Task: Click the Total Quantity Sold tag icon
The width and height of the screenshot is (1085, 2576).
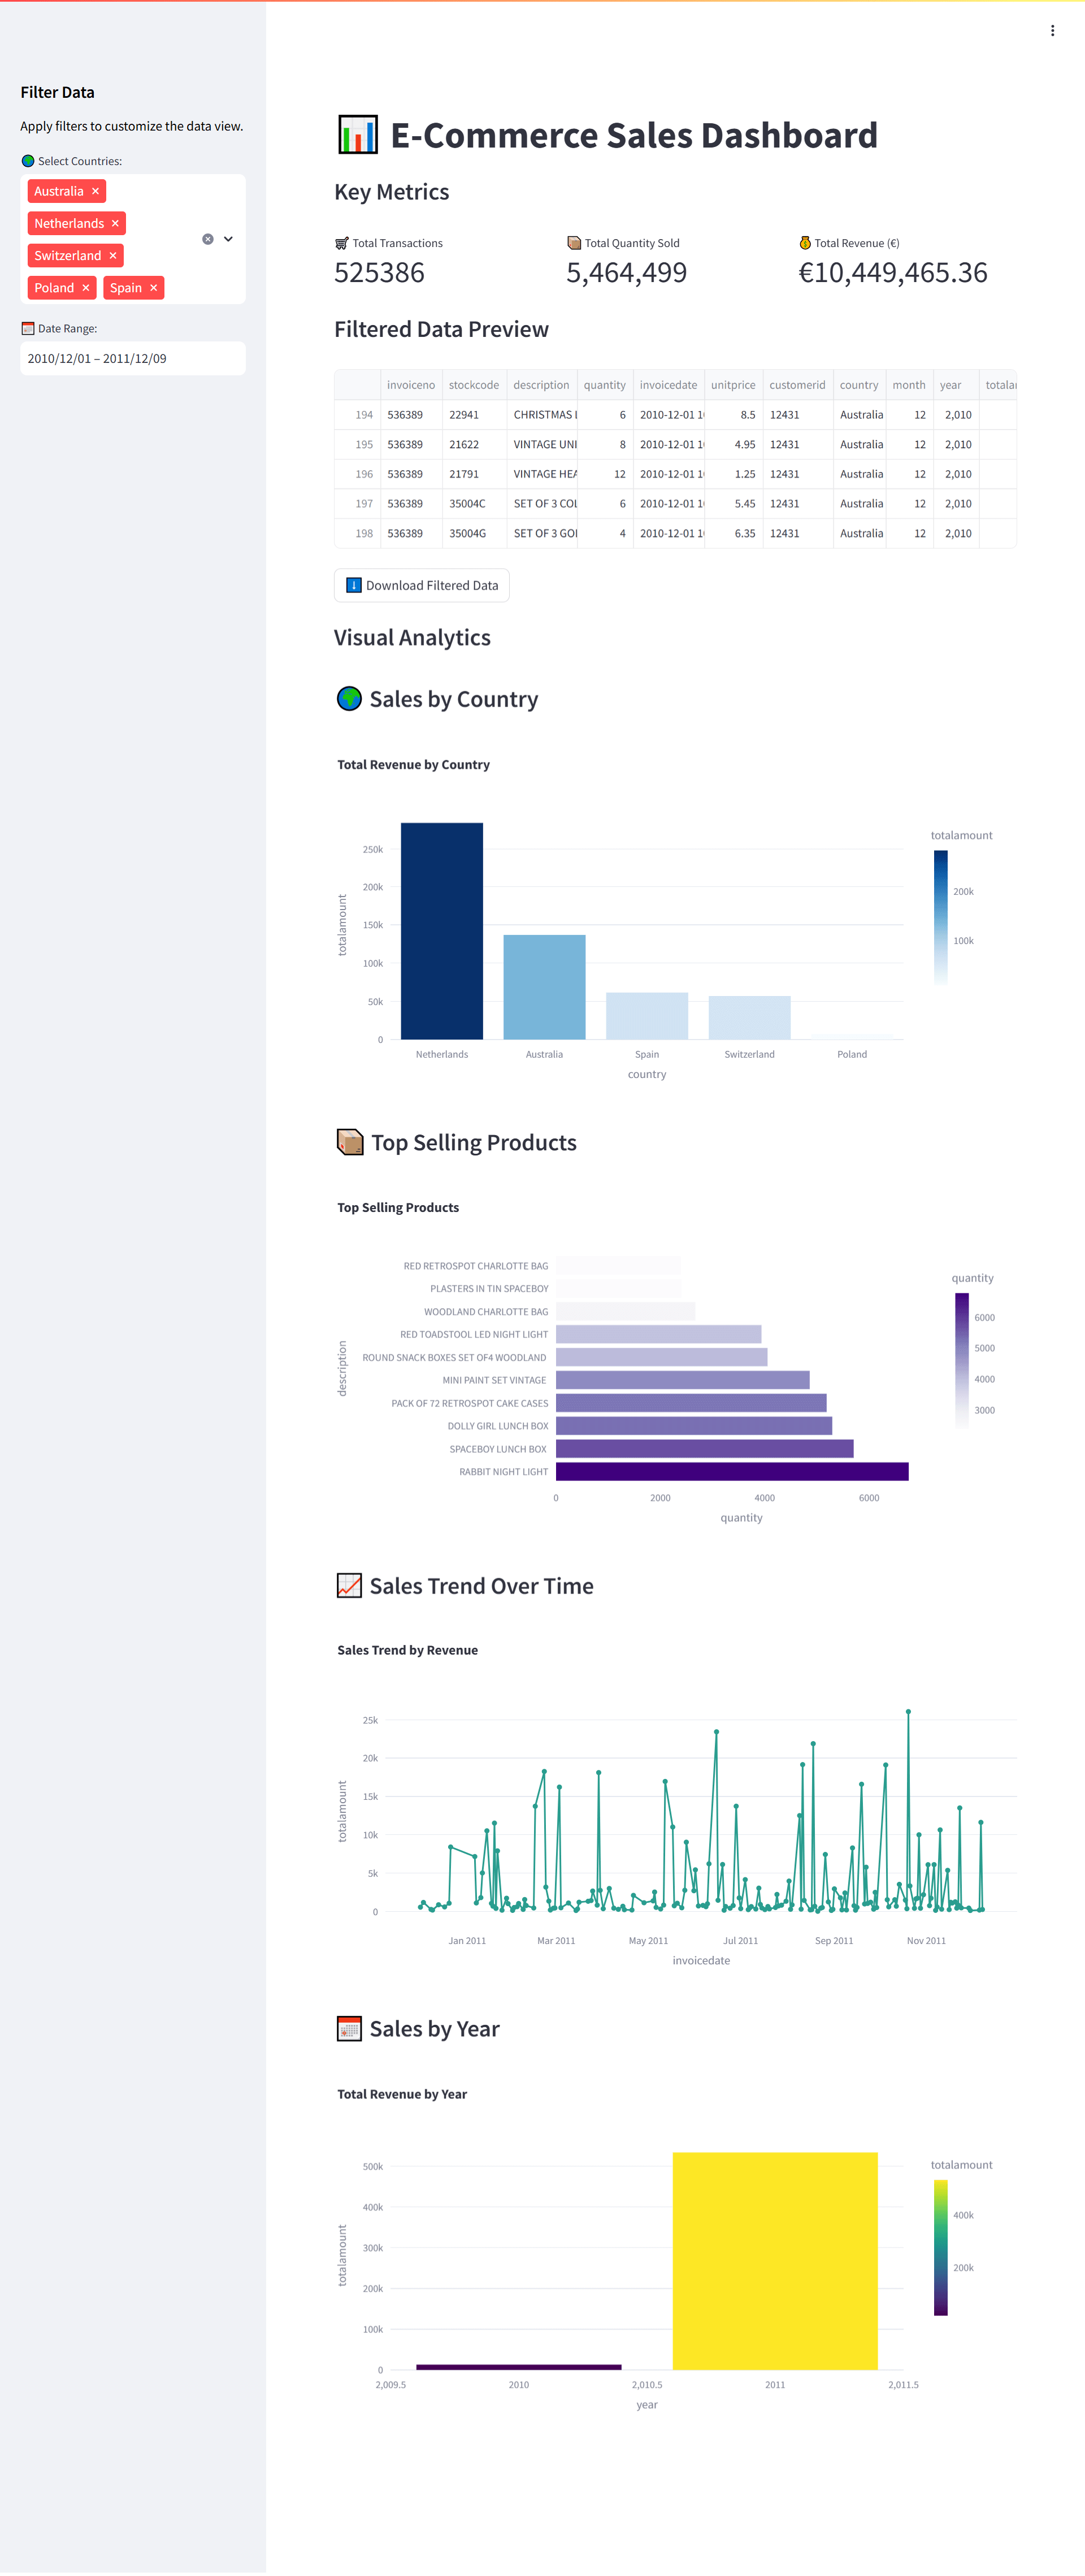Action: click(x=570, y=243)
